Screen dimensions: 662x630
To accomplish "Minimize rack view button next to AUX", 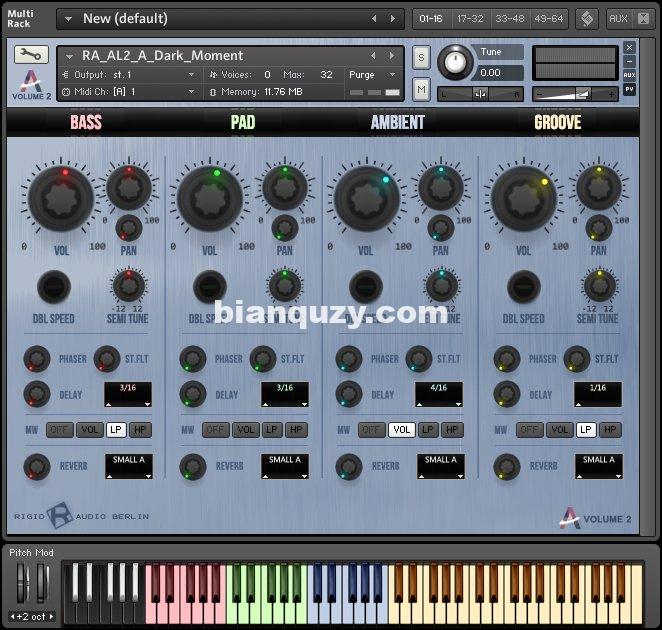I will point(643,19).
